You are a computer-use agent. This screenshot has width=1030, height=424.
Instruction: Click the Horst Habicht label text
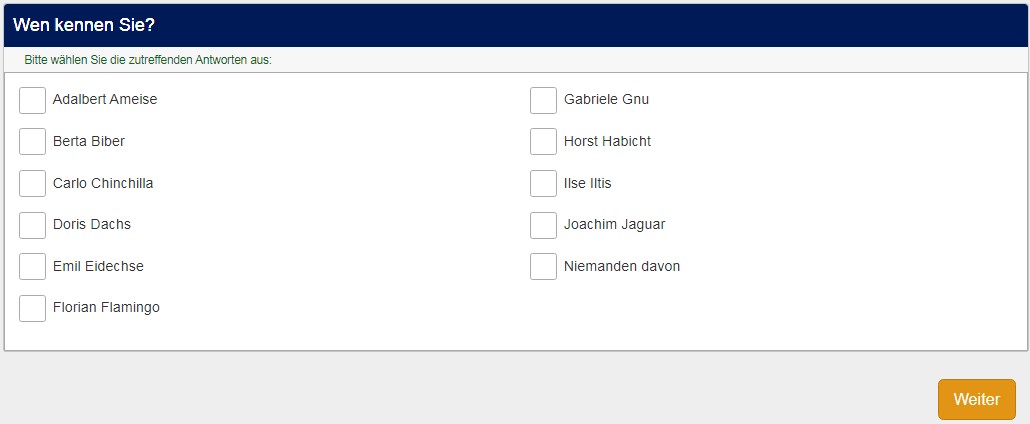tap(607, 142)
